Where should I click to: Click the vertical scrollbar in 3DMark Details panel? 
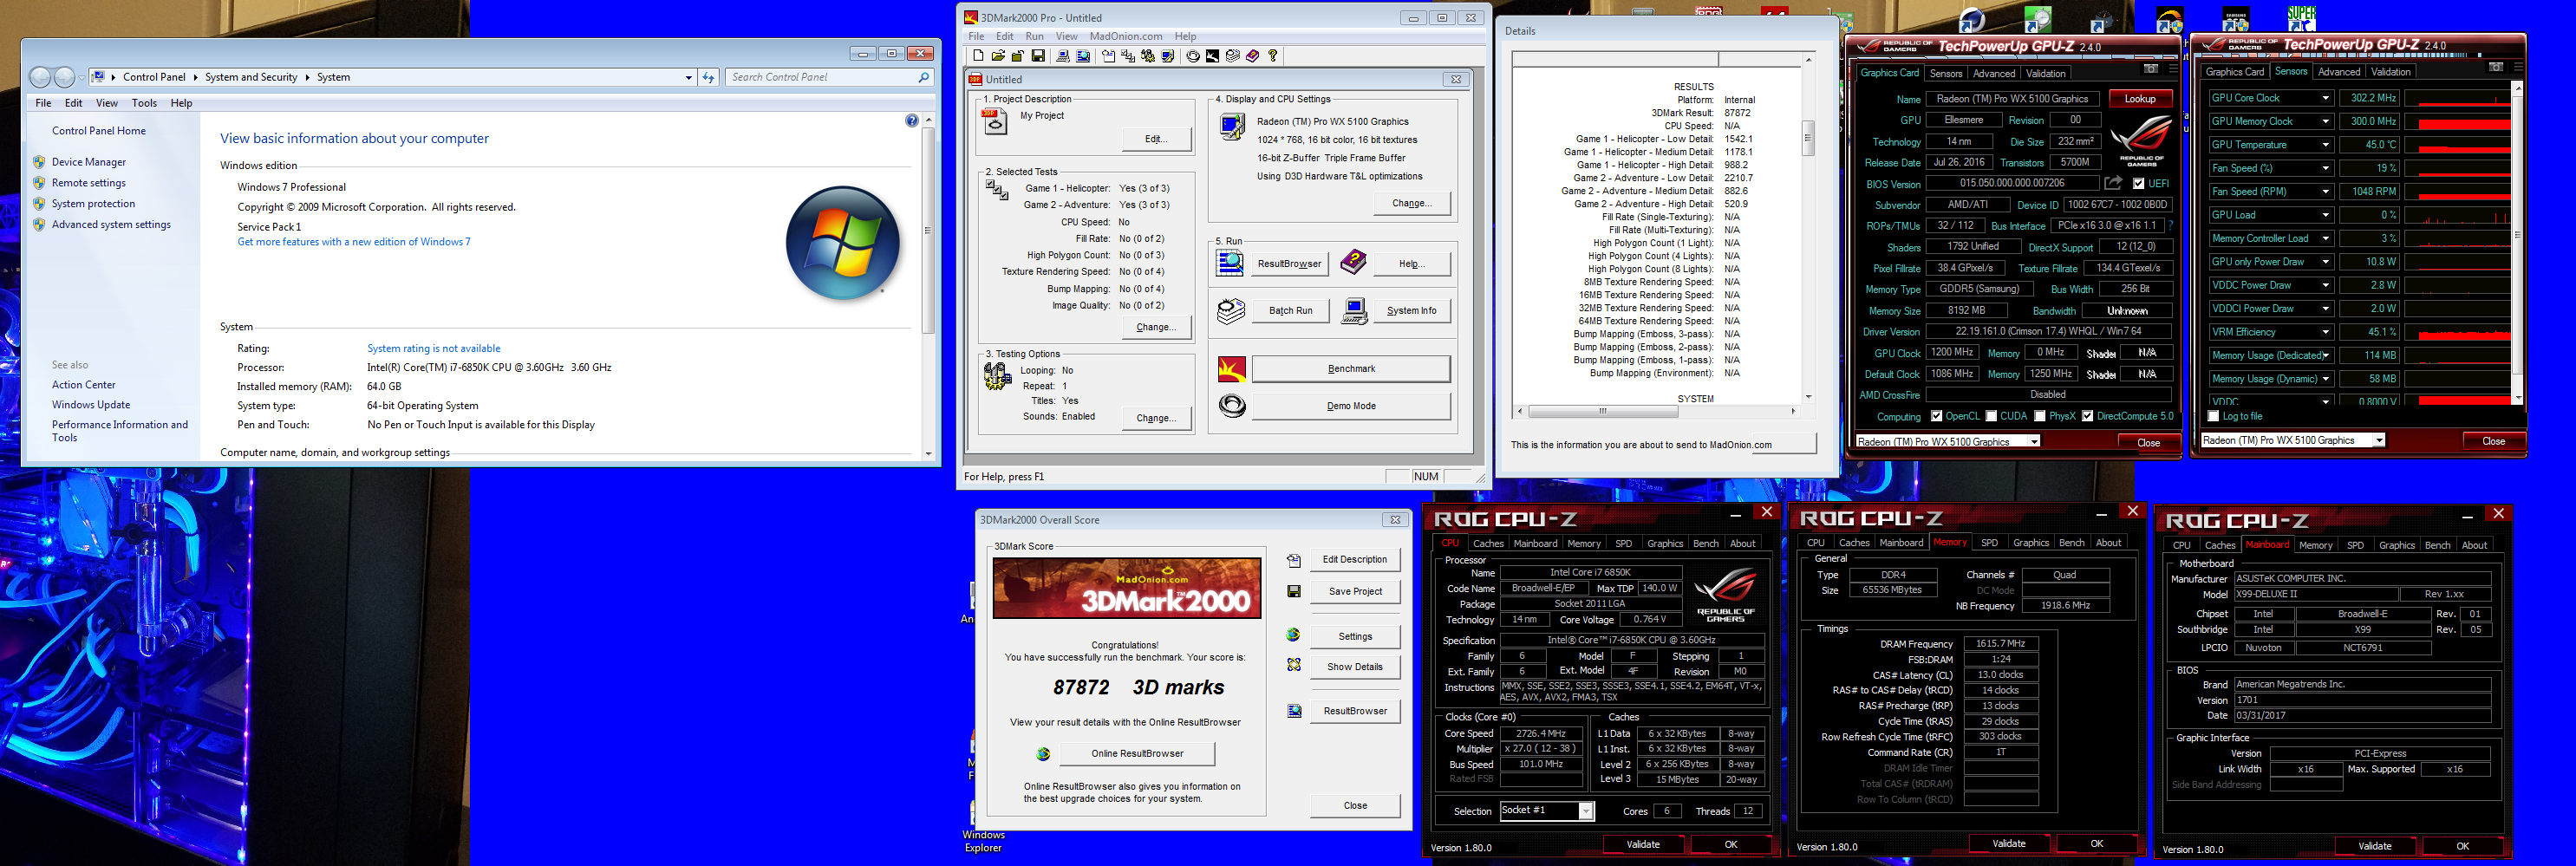click(1808, 228)
